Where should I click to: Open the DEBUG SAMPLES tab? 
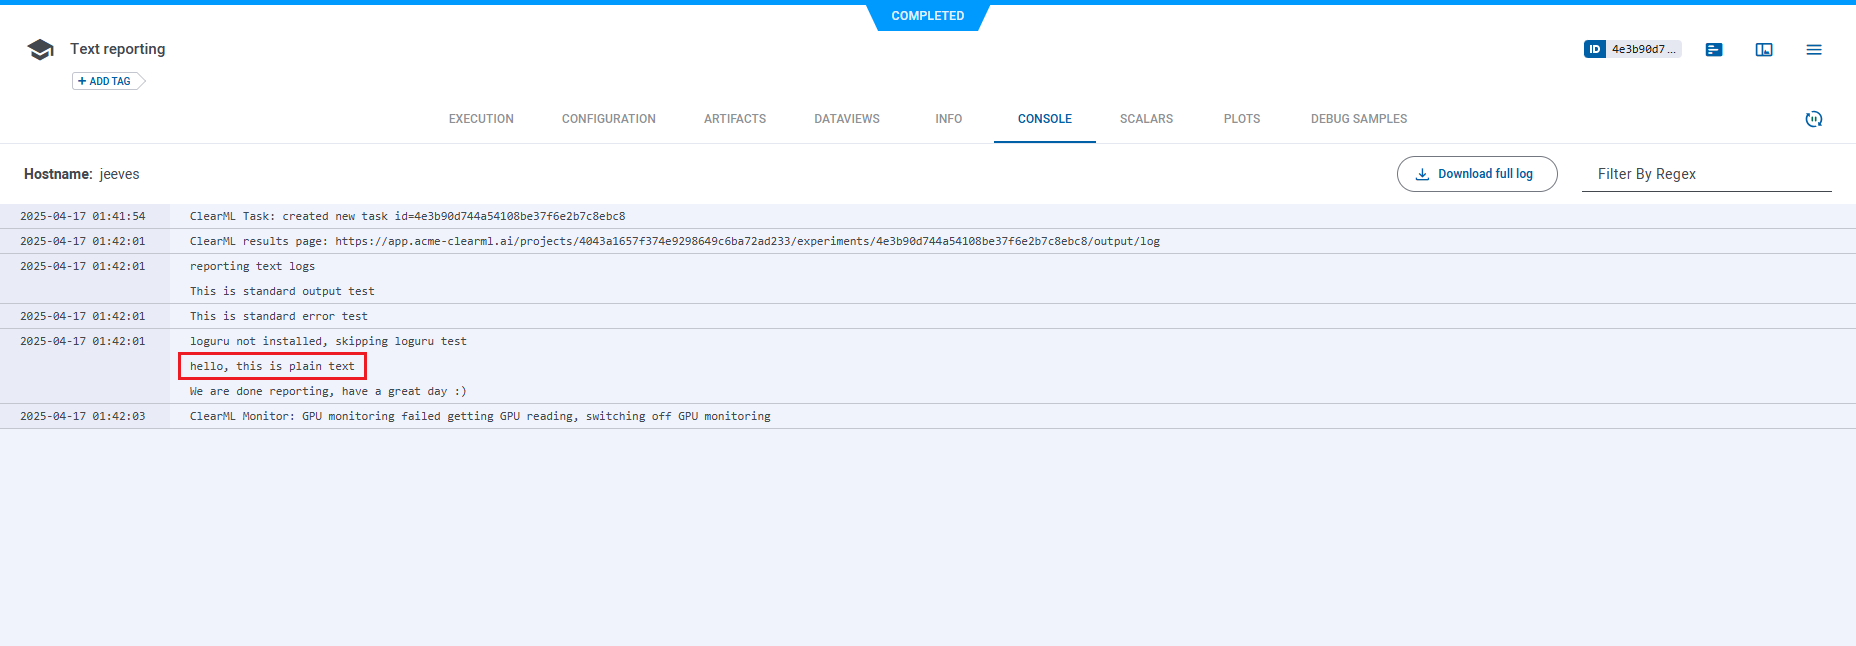(1358, 119)
